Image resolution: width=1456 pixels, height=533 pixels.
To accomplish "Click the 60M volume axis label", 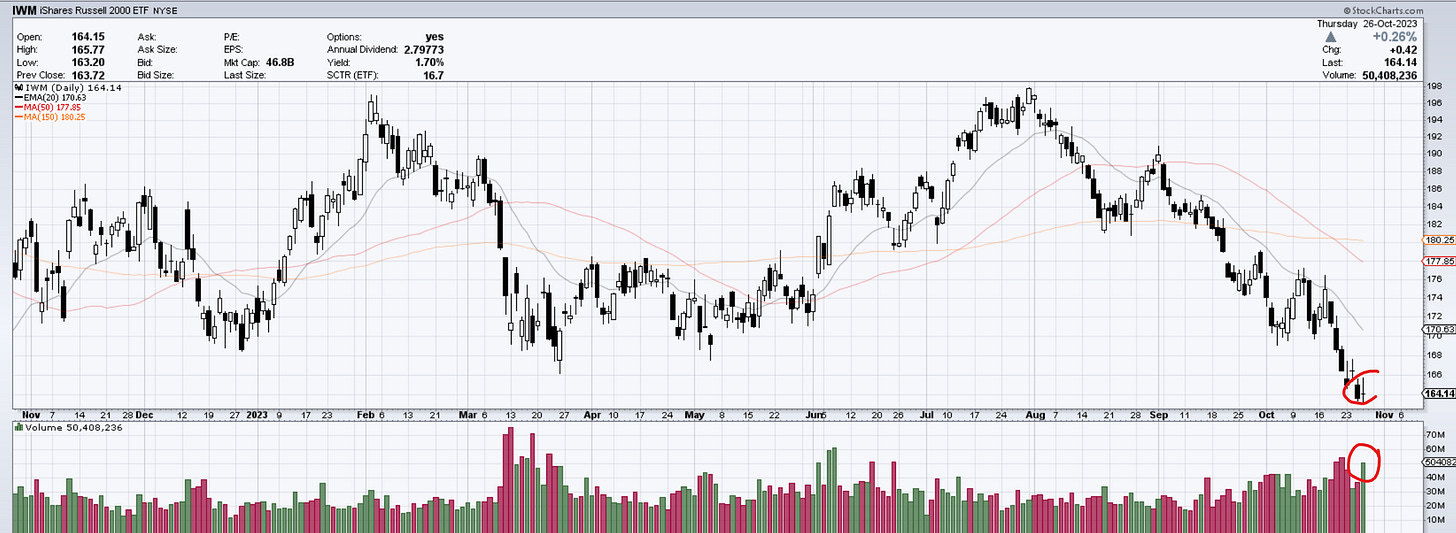I will (1435, 450).
